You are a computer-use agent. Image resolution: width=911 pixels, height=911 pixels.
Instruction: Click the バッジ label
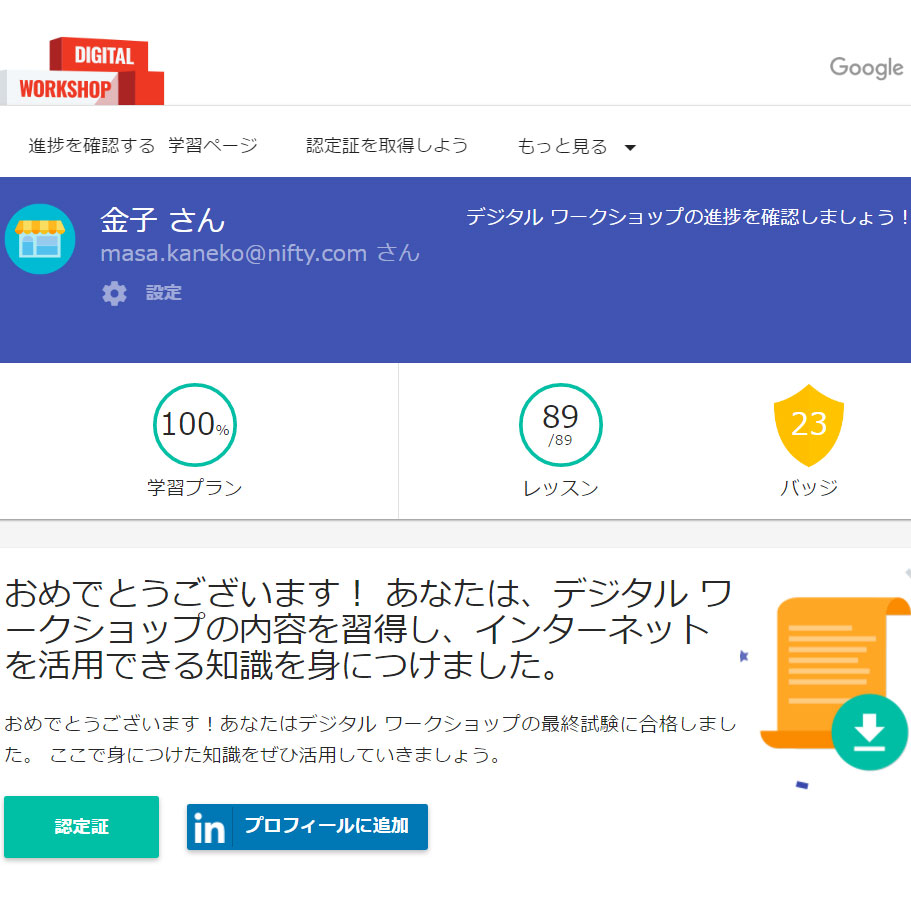(x=809, y=487)
